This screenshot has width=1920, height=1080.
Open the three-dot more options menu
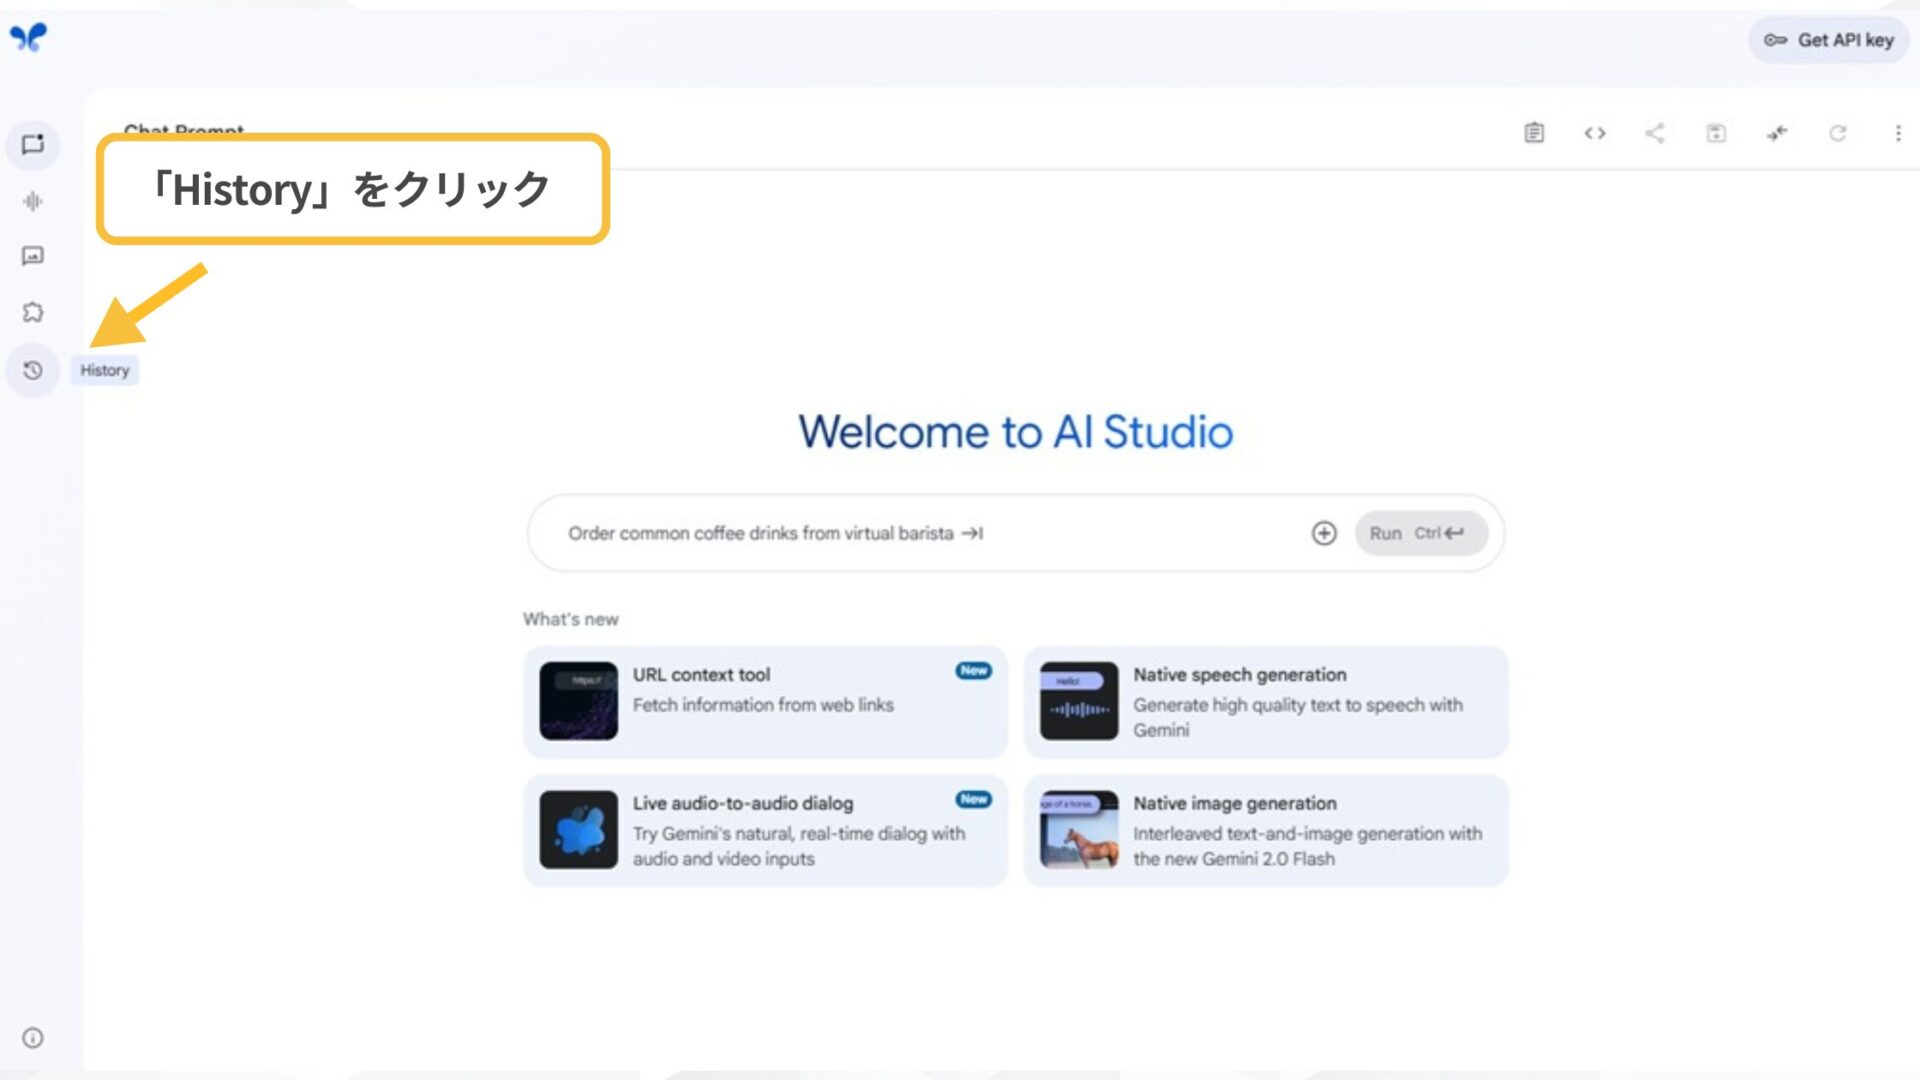pos(1899,133)
